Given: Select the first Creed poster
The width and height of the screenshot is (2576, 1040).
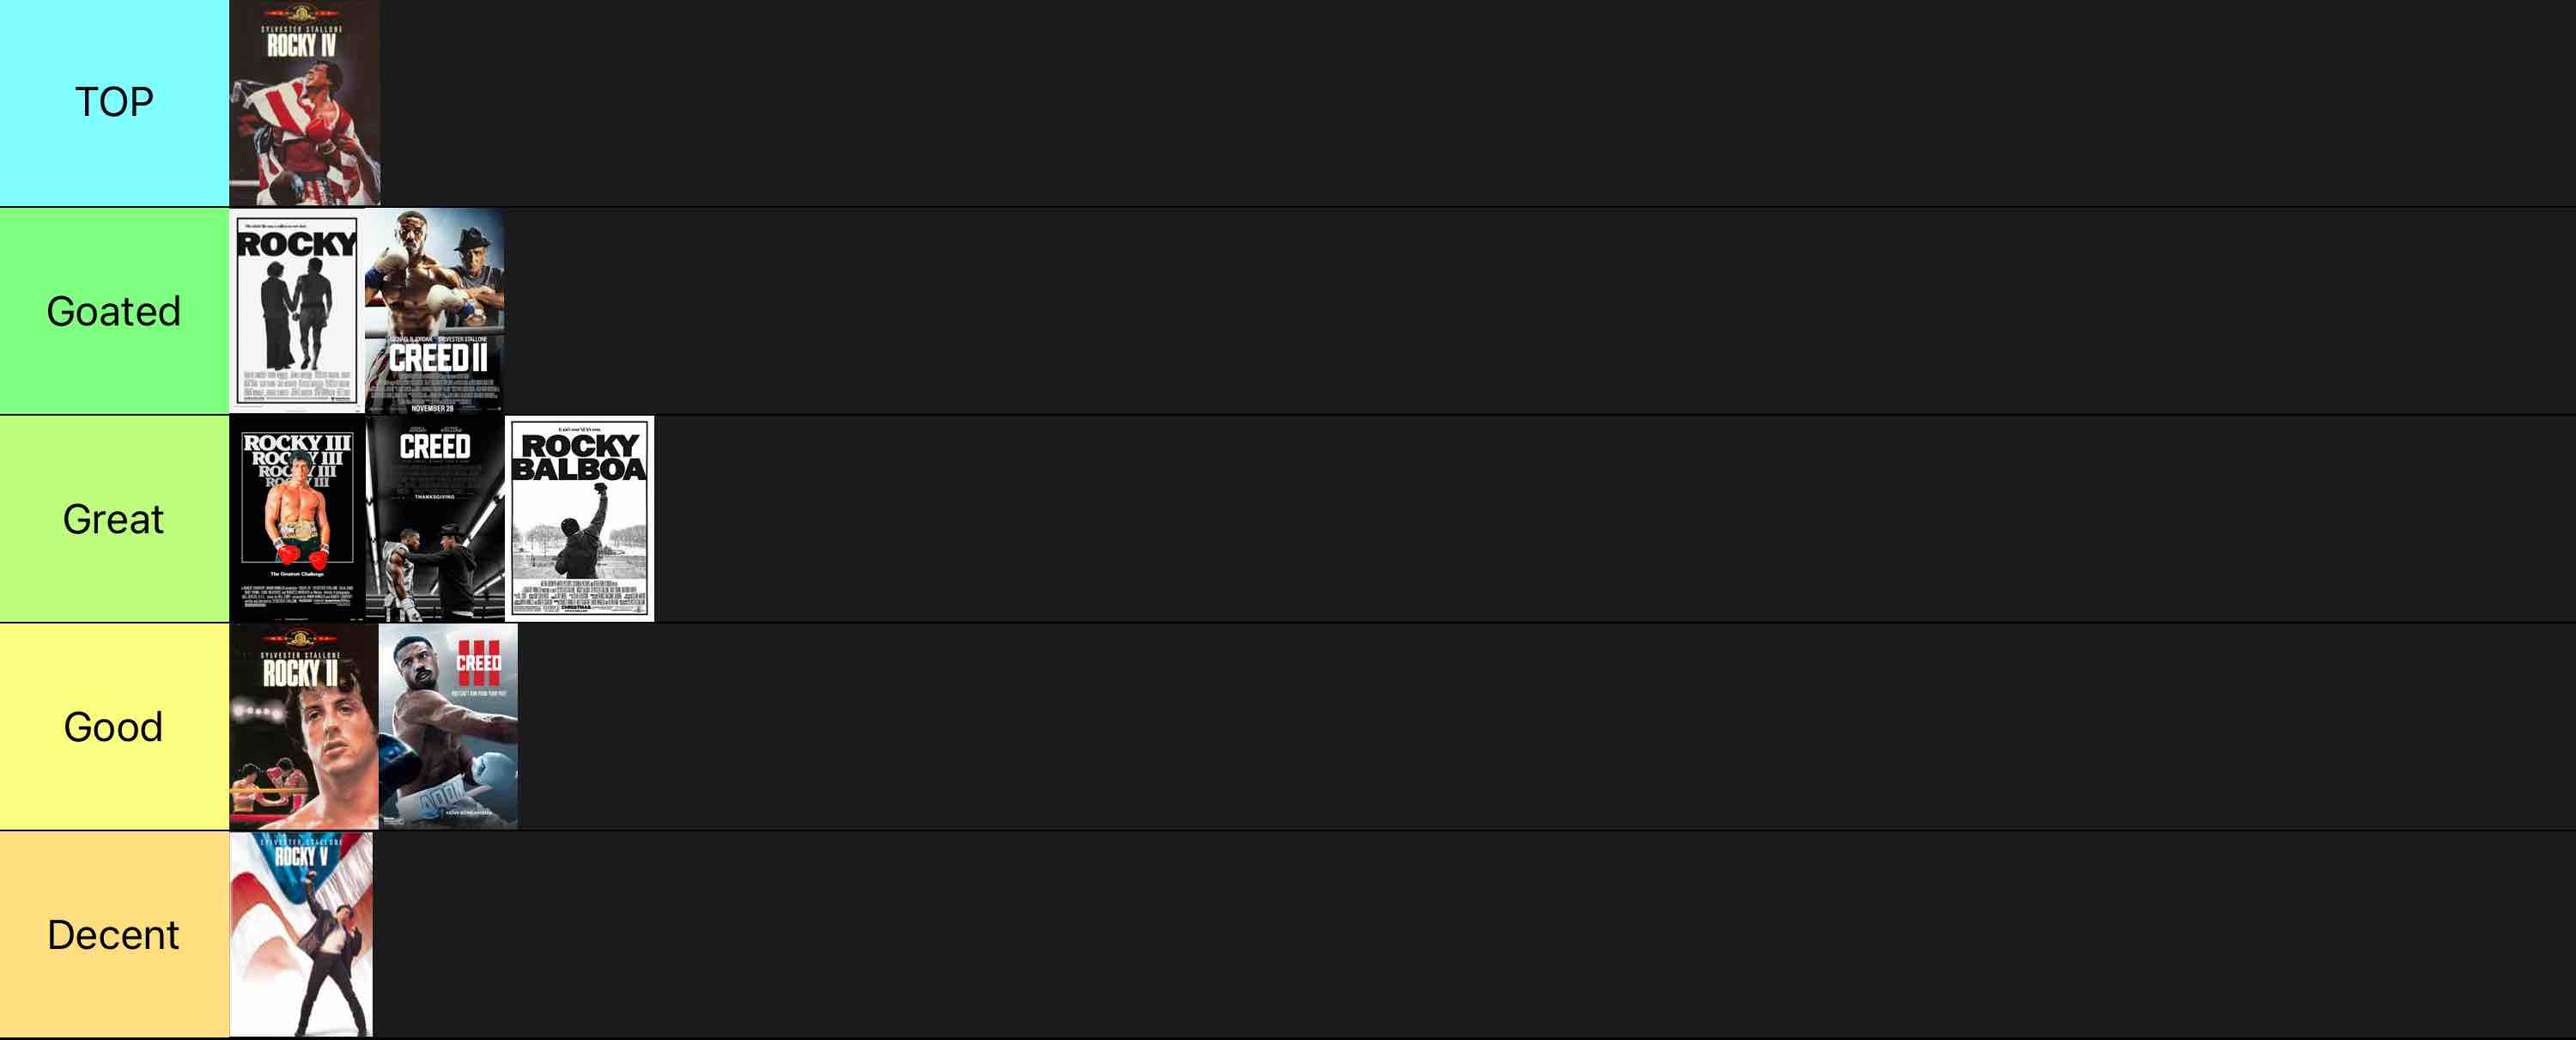Looking at the screenshot, I should pos(435,519).
